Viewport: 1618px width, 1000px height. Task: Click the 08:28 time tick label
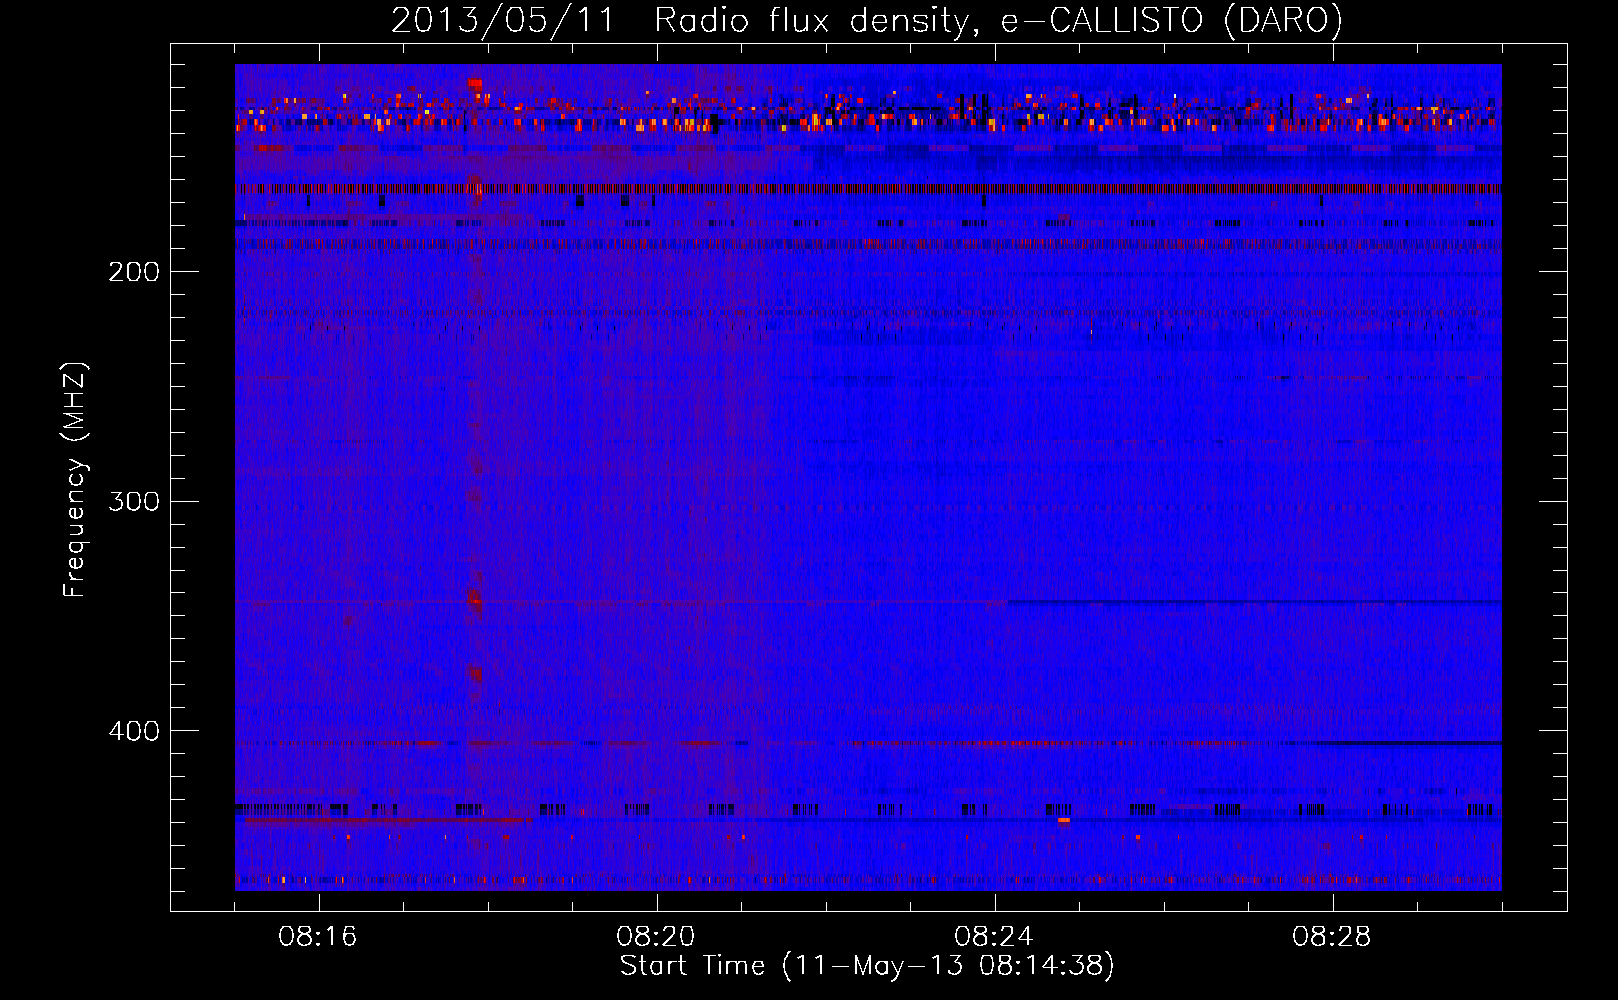[x=1332, y=937]
